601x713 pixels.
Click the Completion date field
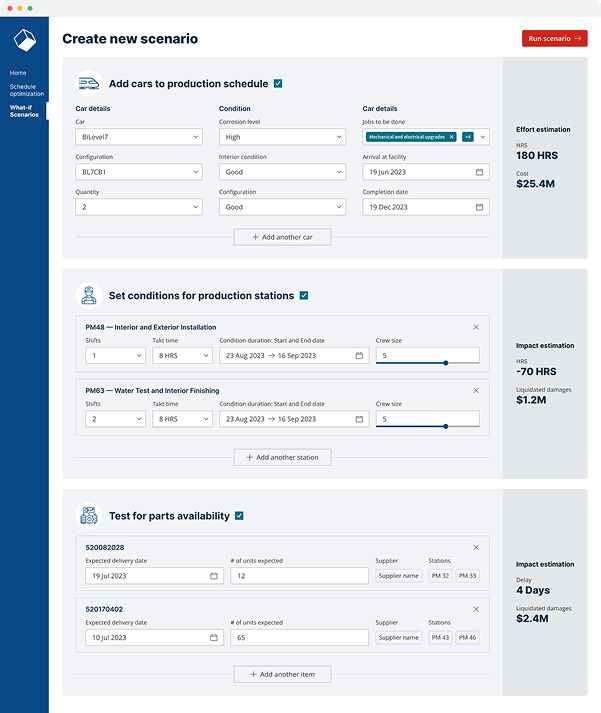click(426, 207)
